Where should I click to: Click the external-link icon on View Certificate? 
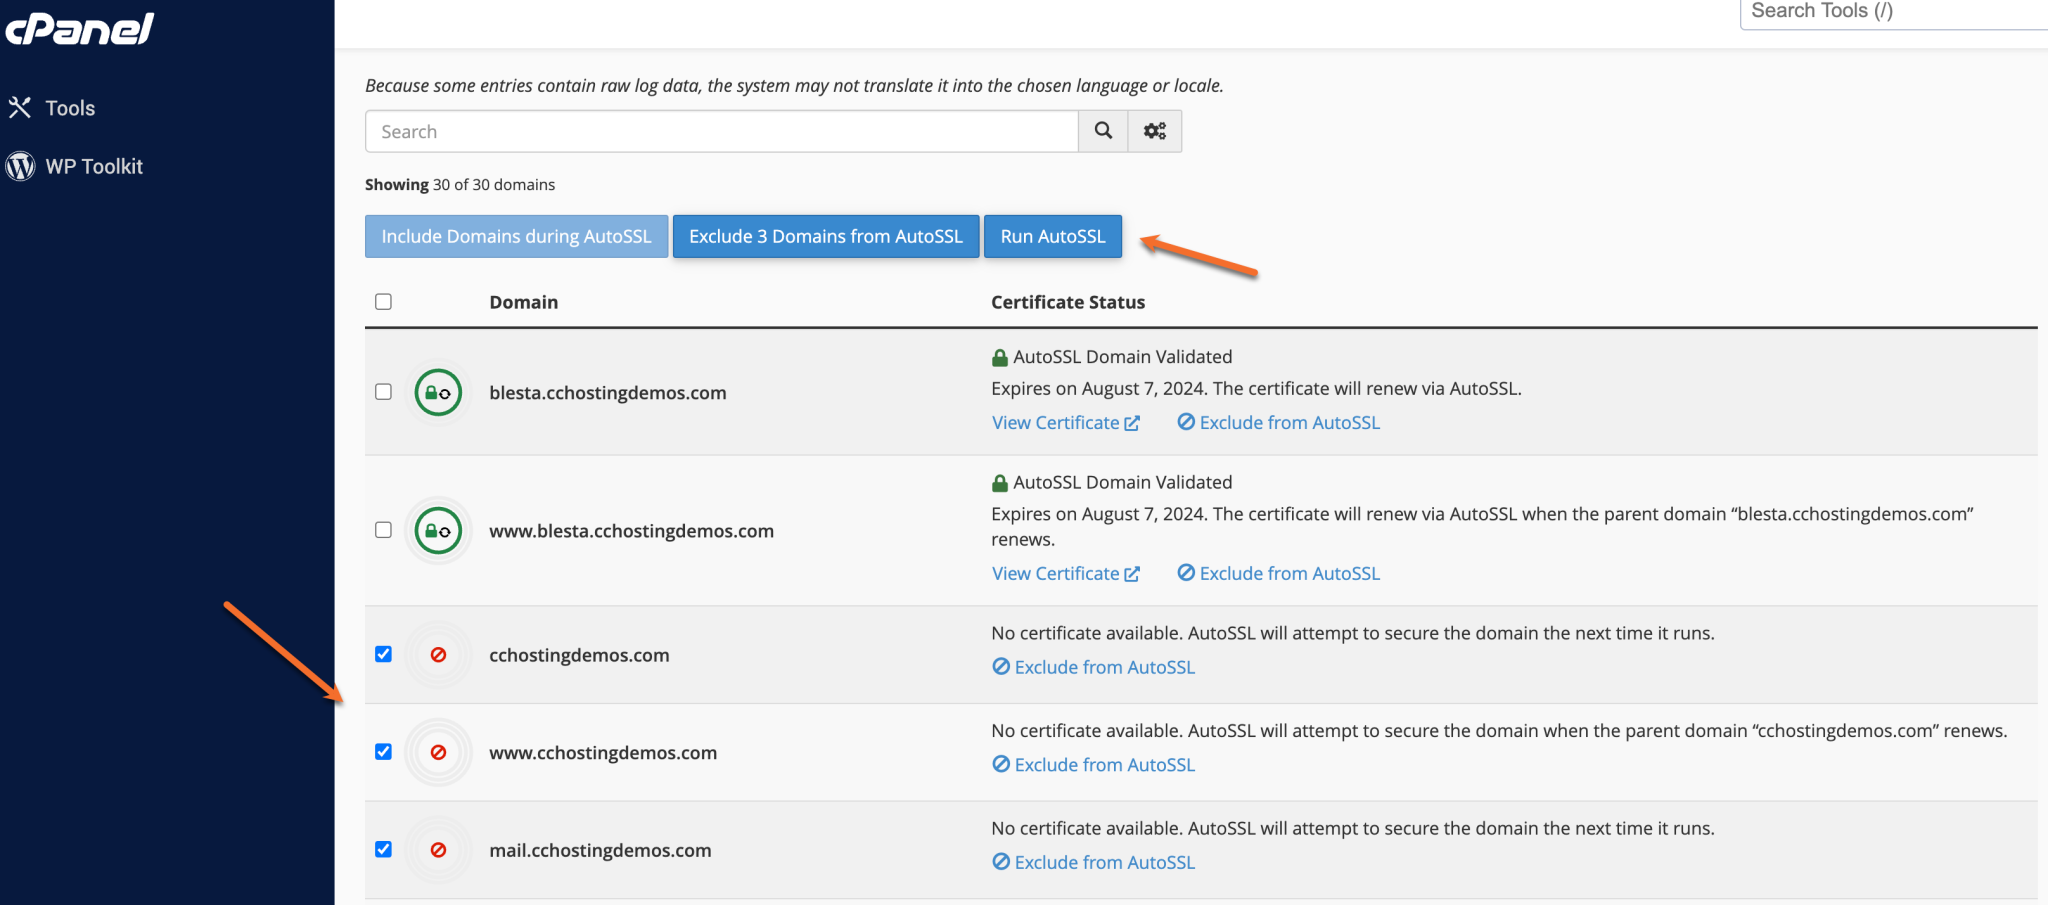click(x=1133, y=422)
